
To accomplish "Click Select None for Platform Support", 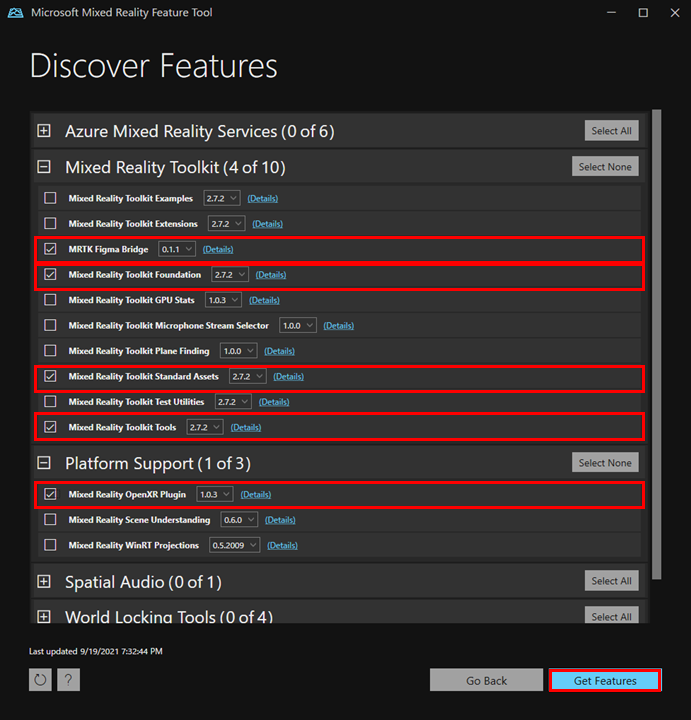I will click(605, 463).
